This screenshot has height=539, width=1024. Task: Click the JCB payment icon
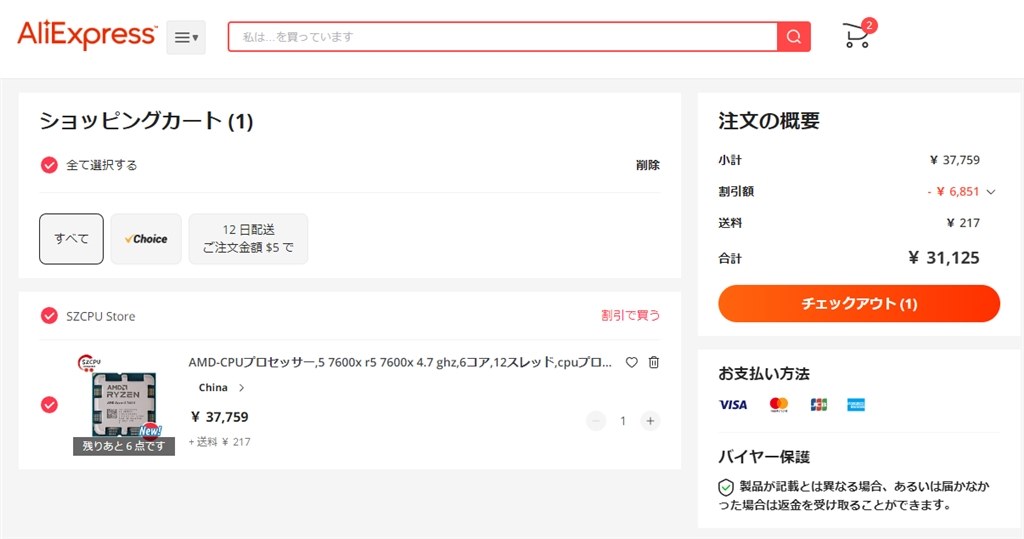[818, 404]
